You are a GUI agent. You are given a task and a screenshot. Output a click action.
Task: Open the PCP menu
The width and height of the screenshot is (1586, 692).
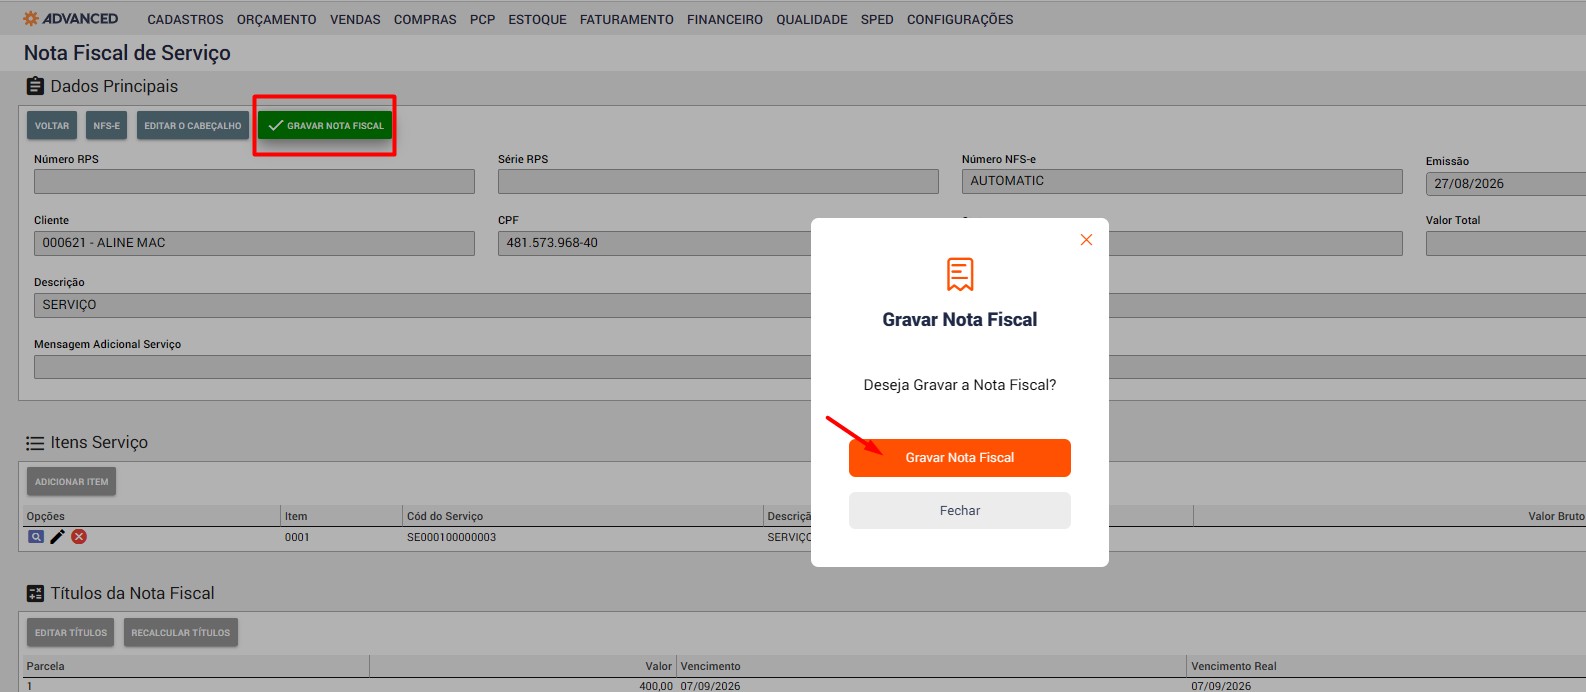[x=482, y=19]
